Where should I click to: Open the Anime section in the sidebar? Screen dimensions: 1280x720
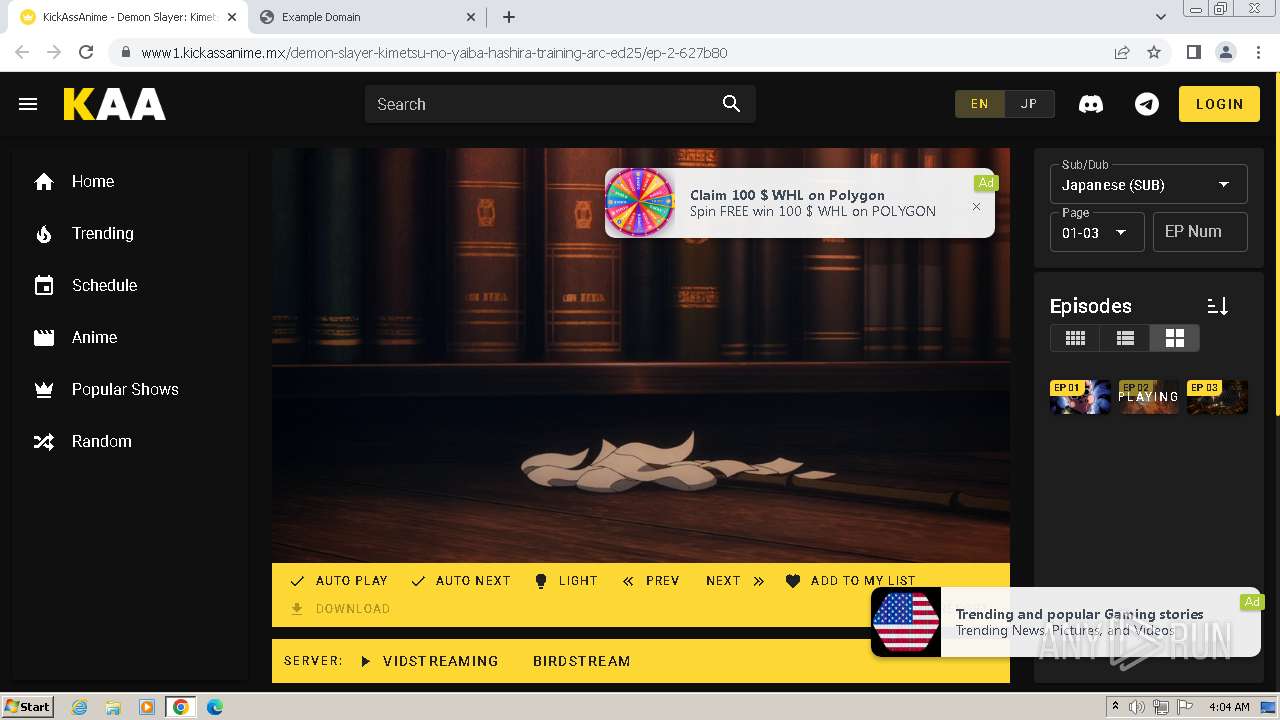point(130,337)
